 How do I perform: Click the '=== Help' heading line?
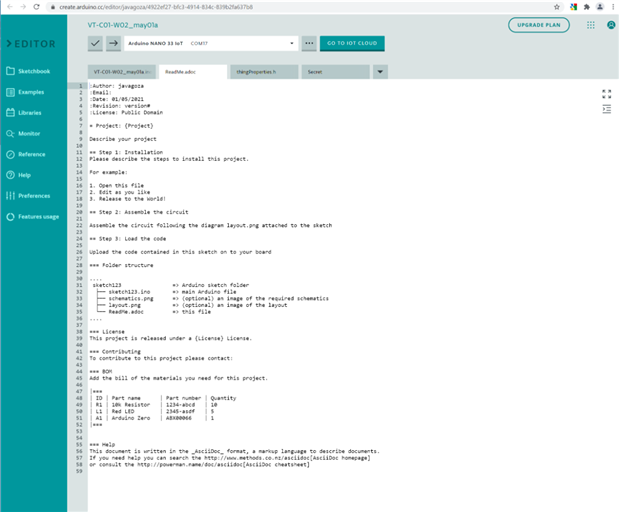coord(102,444)
